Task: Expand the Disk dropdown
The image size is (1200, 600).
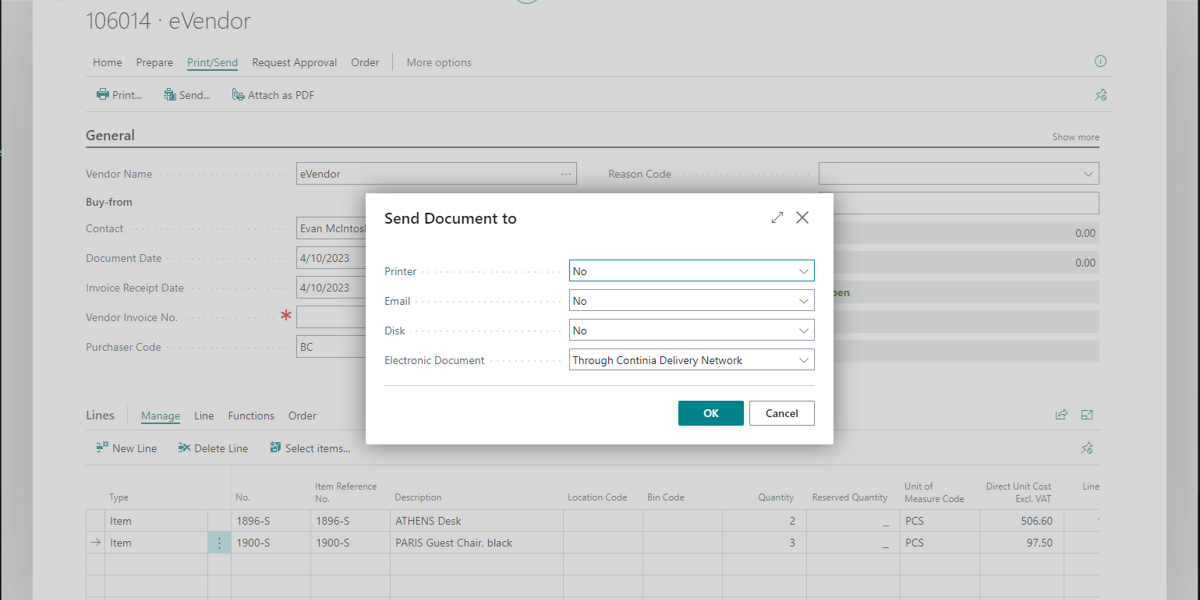Action: (691, 330)
